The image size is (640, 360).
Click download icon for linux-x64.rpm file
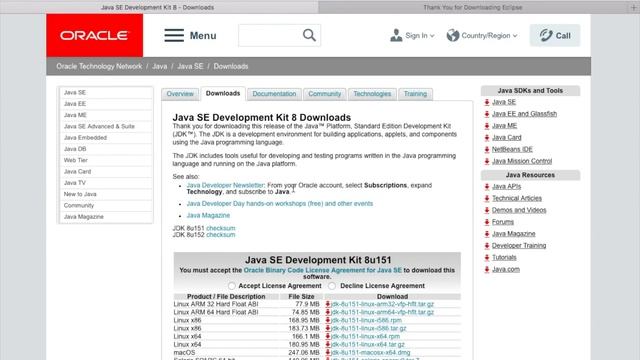(327, 337)
